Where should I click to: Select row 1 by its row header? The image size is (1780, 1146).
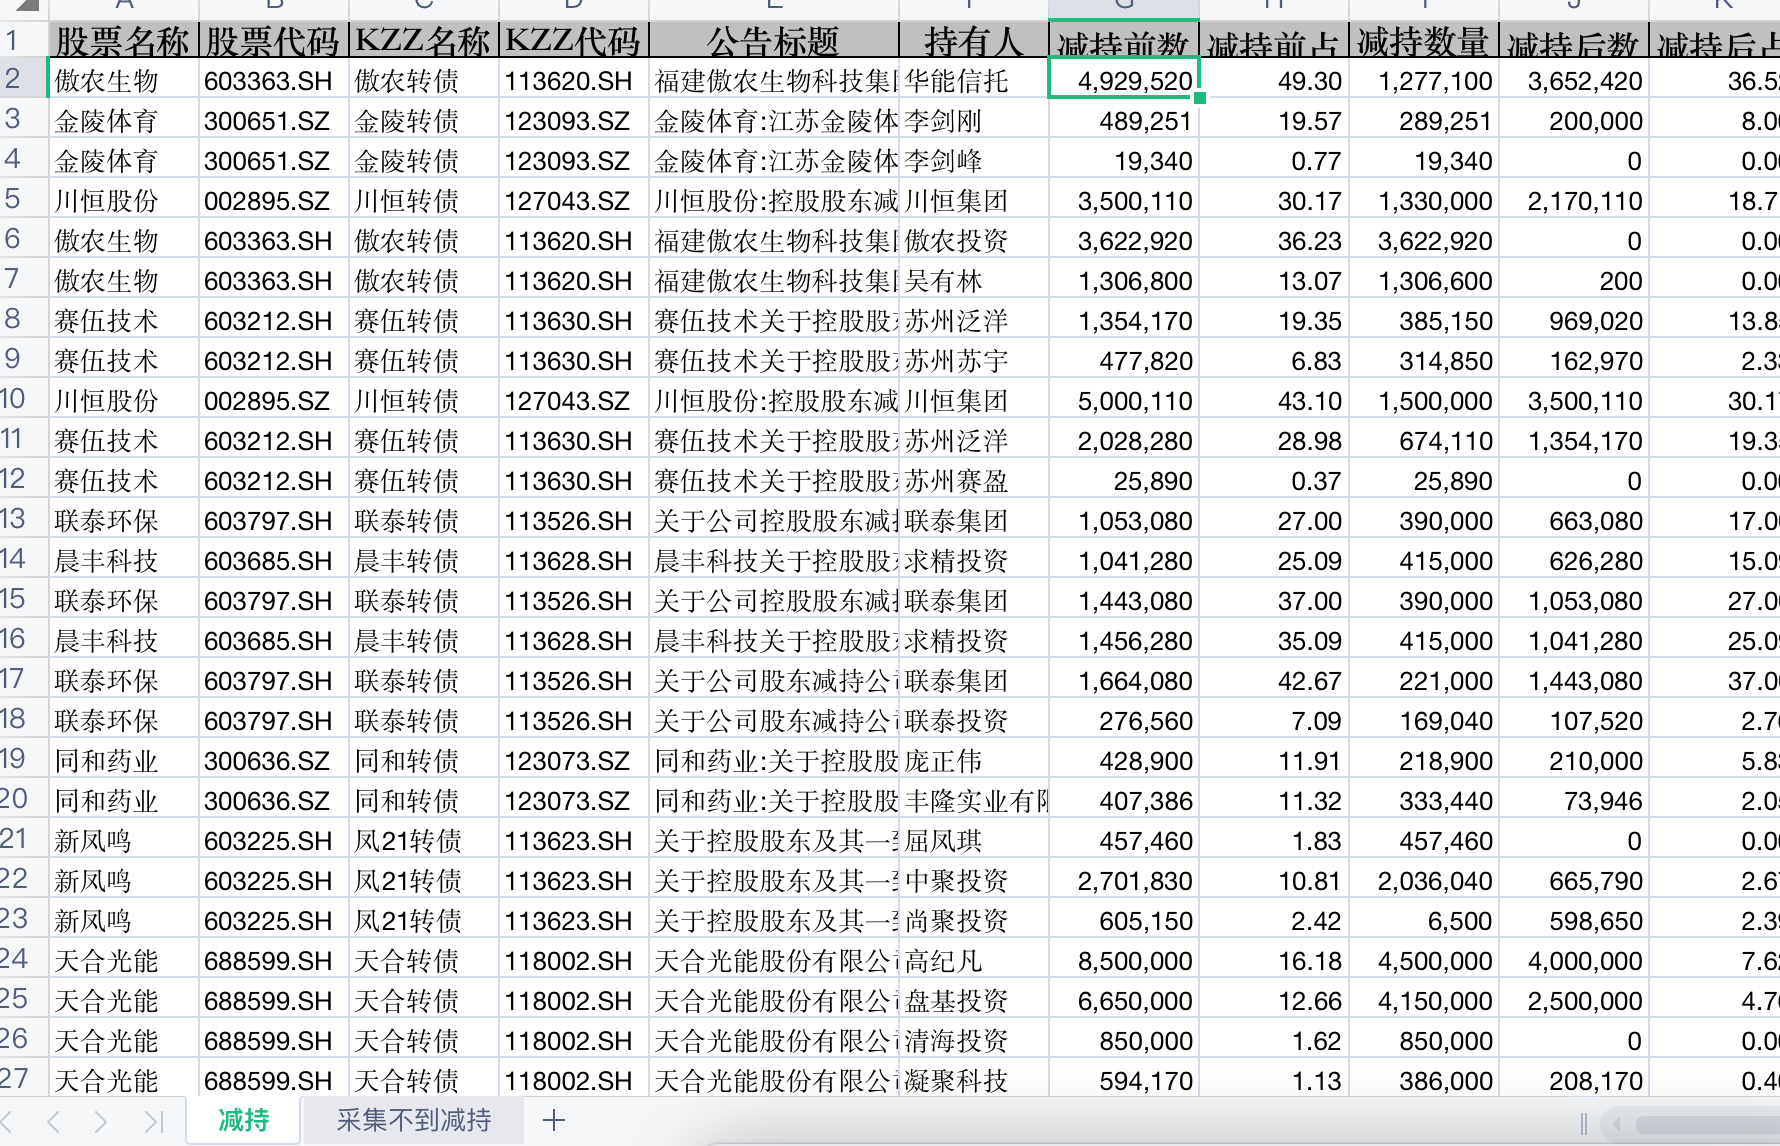[22, 40]
